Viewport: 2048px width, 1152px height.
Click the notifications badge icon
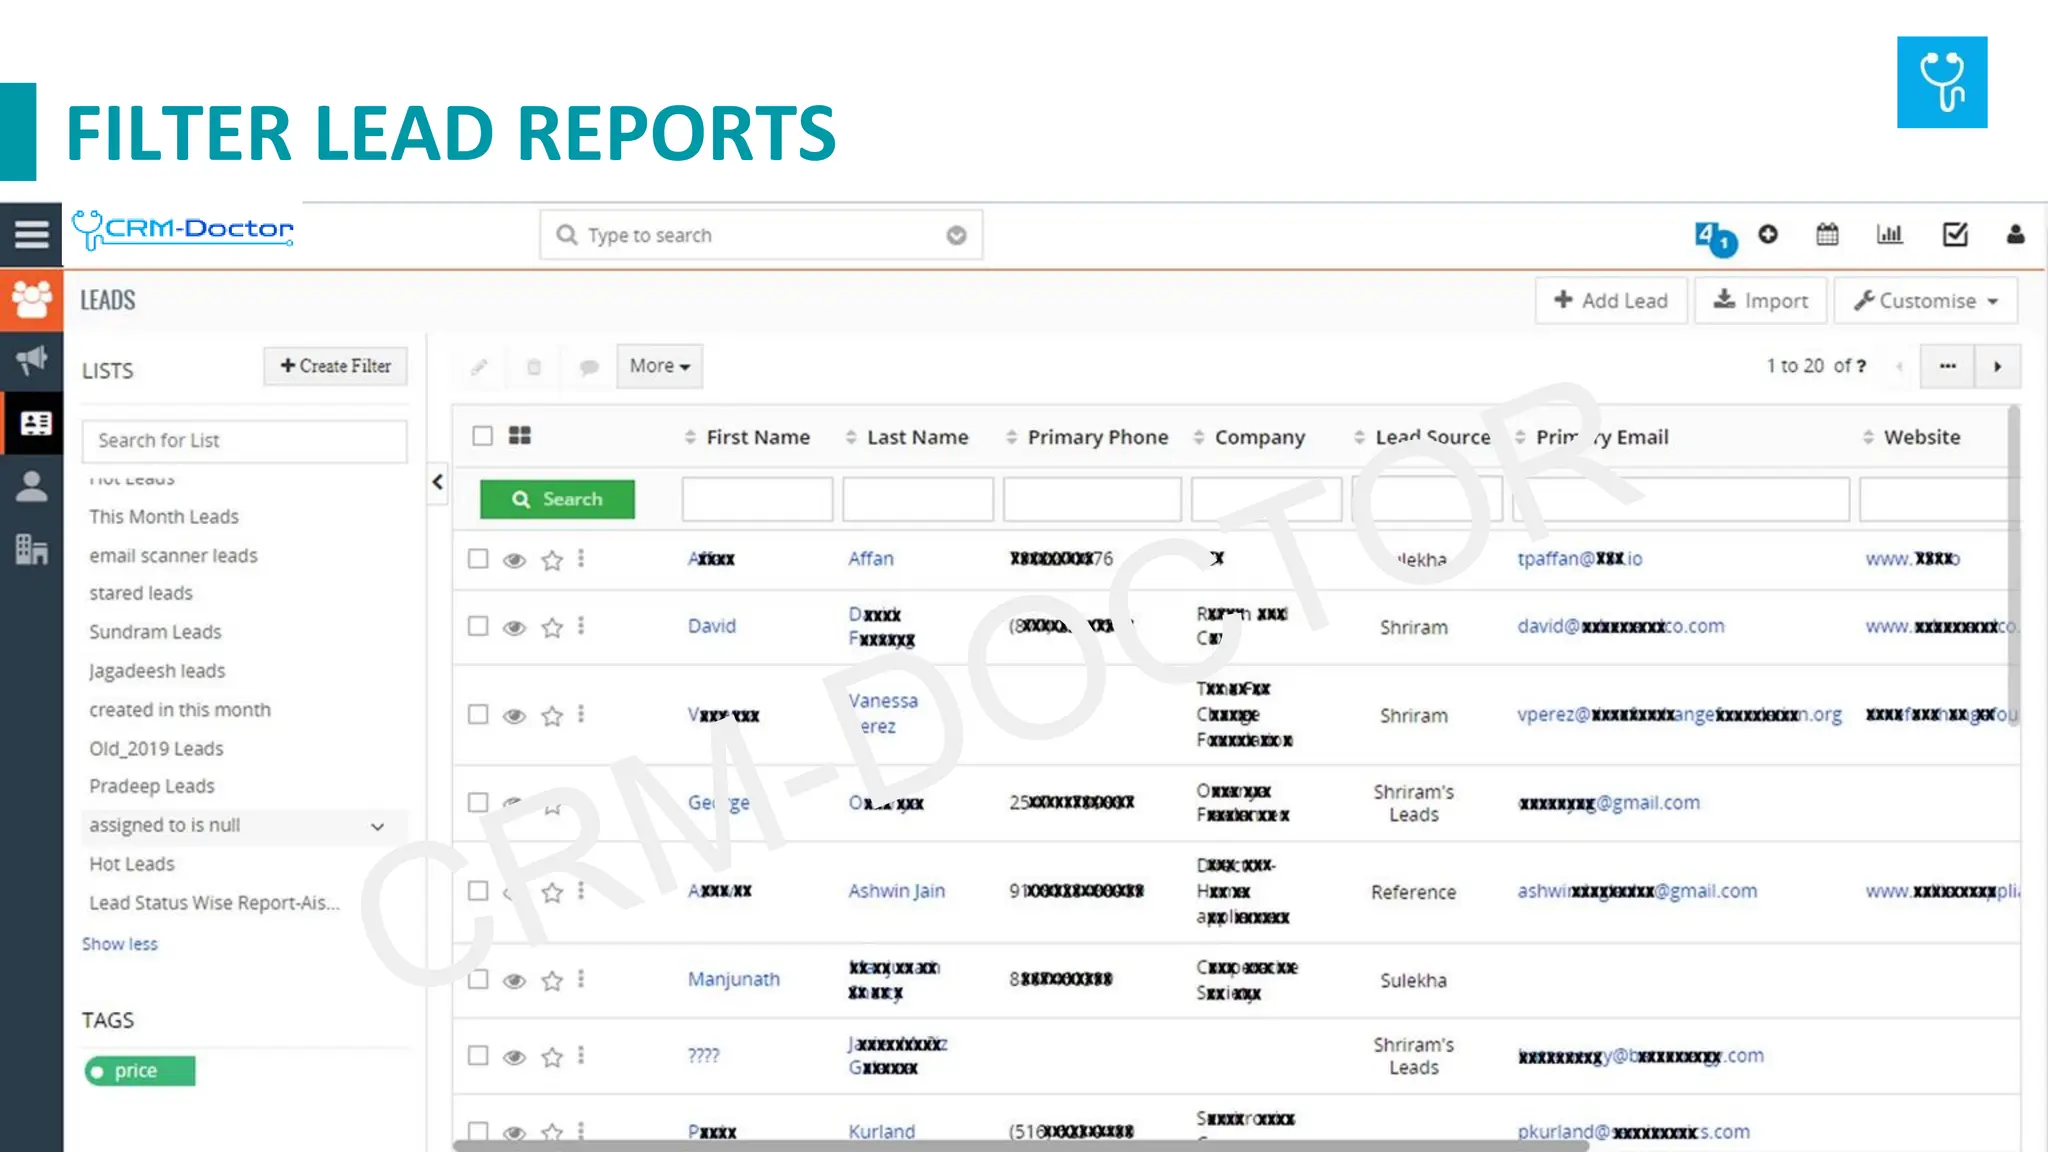click(x=1715, y=238)
